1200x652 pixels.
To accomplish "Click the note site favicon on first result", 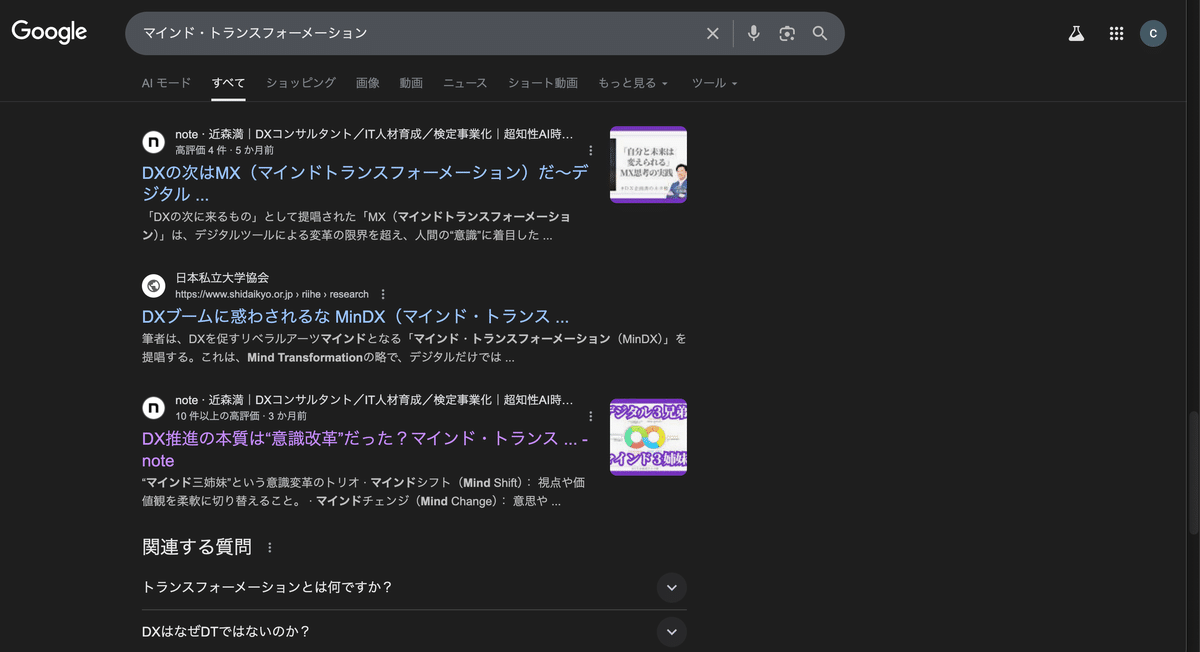I will coord(153,141).
